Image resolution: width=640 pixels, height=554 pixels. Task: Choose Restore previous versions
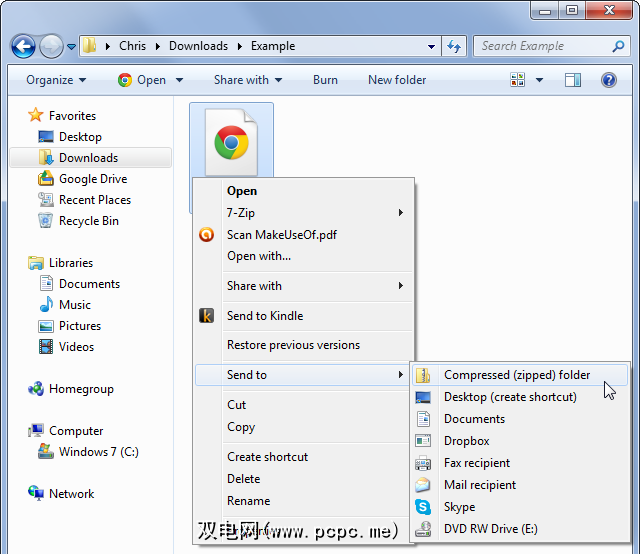point(303,345)
